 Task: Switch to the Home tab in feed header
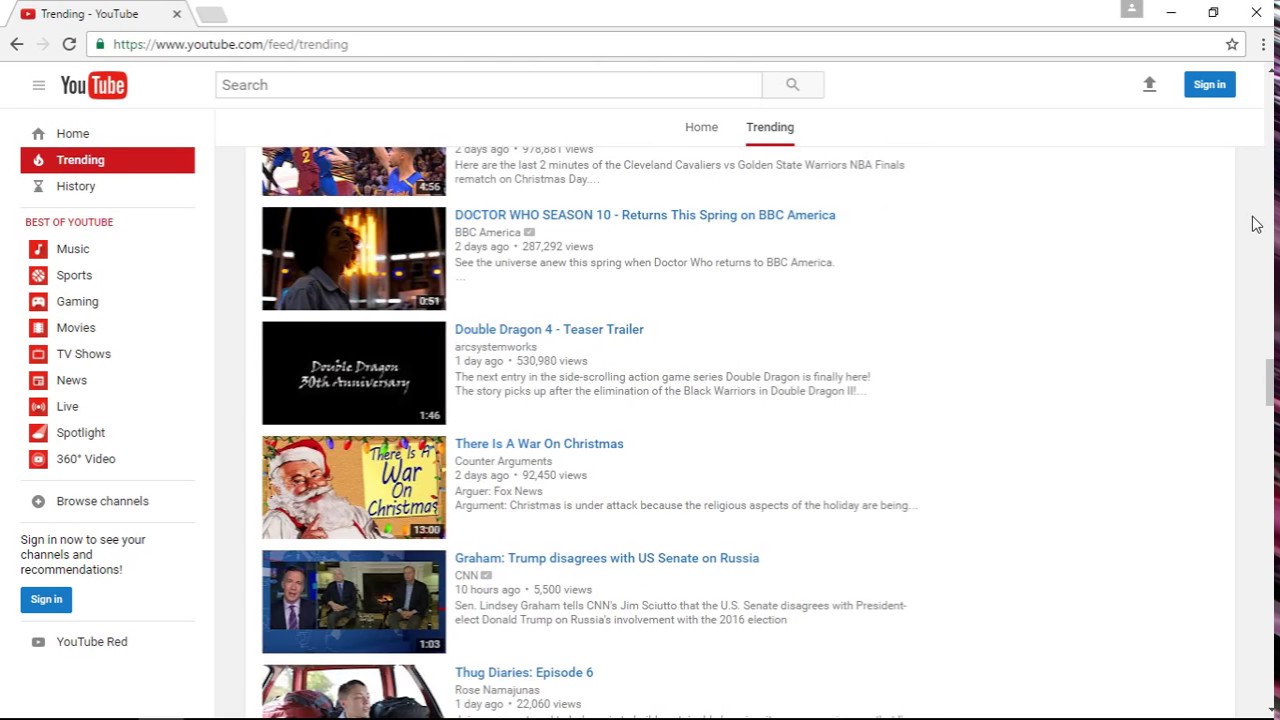[x=701, y=127]
